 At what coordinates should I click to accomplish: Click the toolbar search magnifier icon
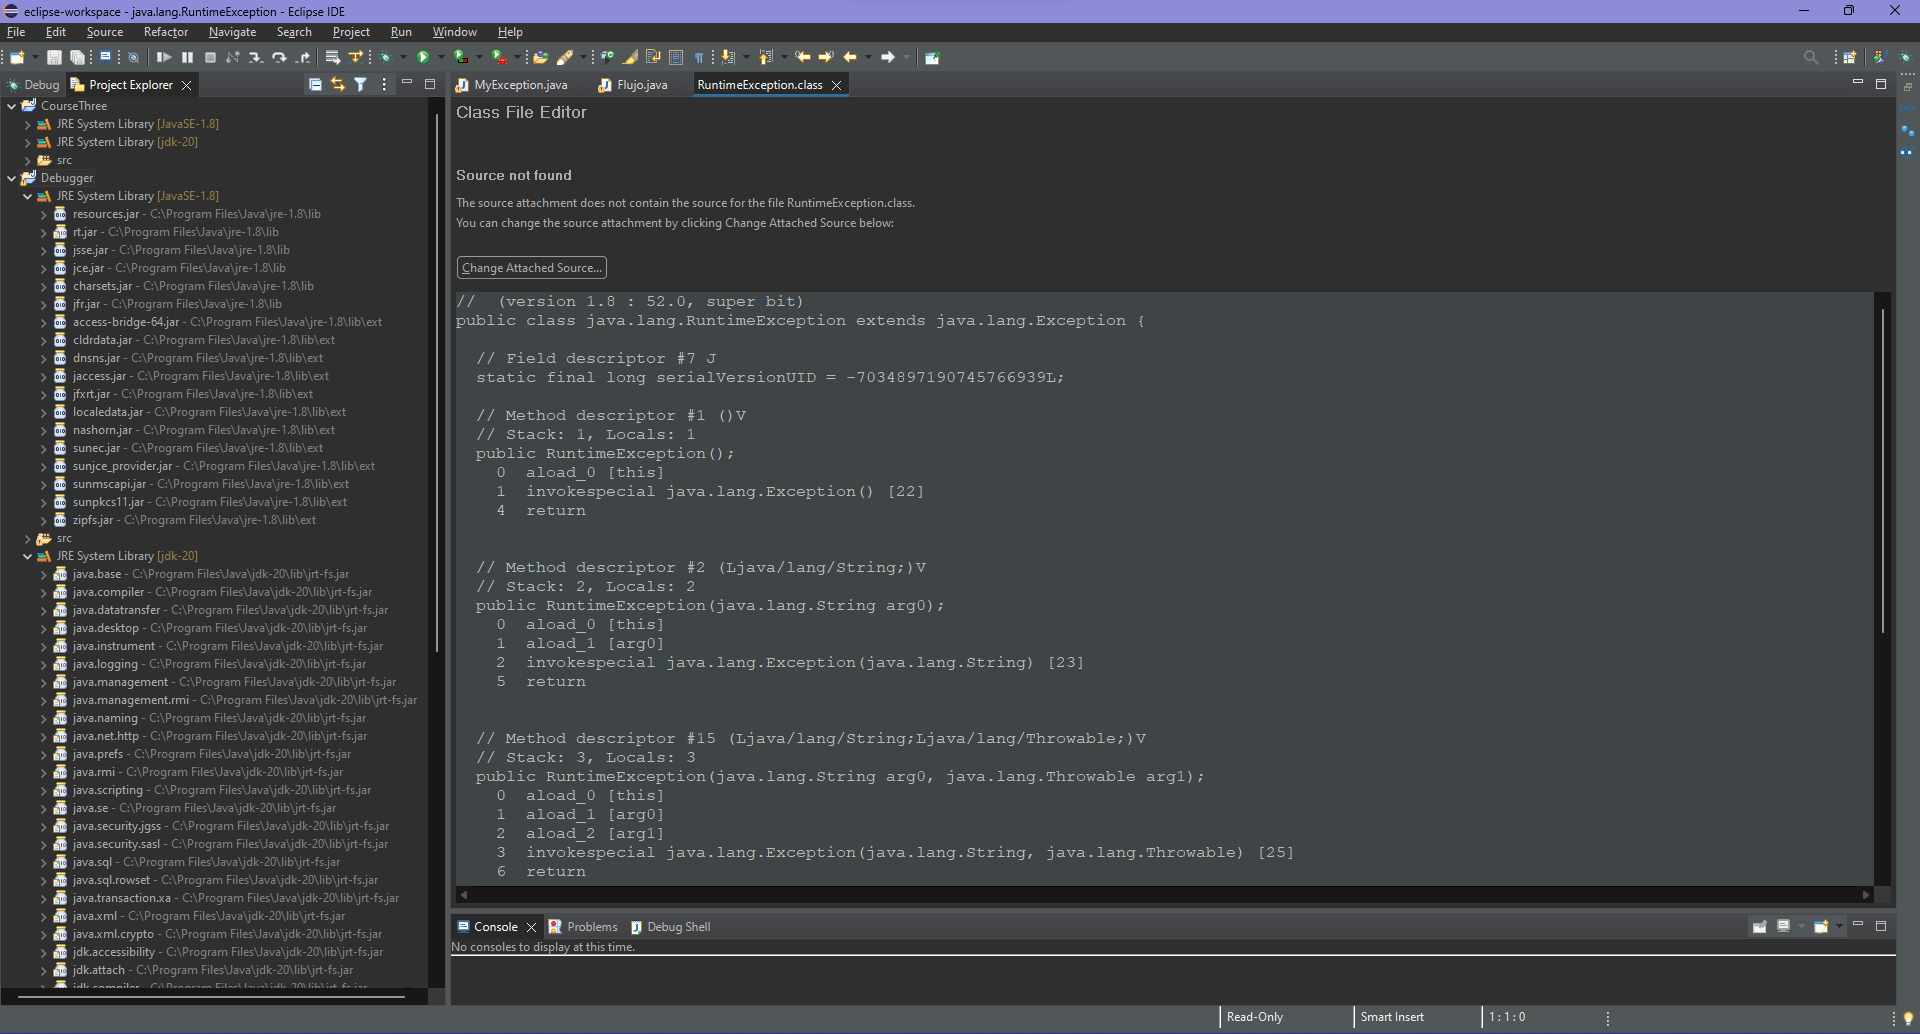(x=1811, y=57)
